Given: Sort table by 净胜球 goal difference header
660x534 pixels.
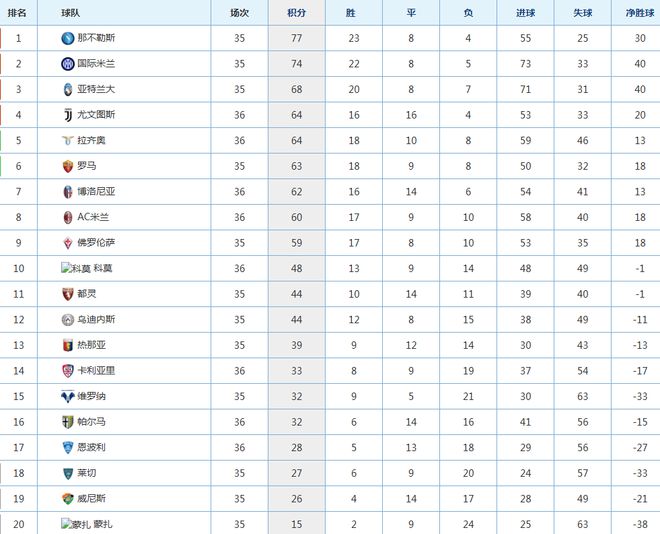Looking at the screenshot, I should pos(640,13).
